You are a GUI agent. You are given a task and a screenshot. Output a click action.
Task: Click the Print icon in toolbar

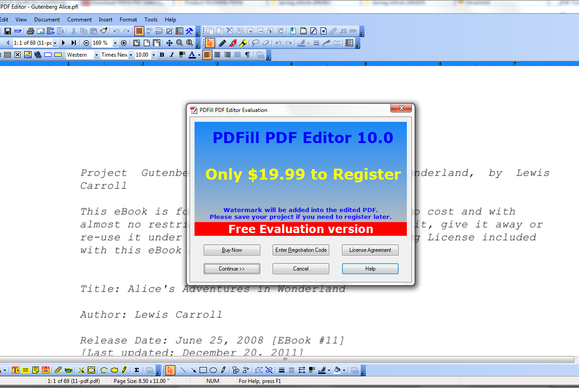pyautogui.click(x=30, y=31)
